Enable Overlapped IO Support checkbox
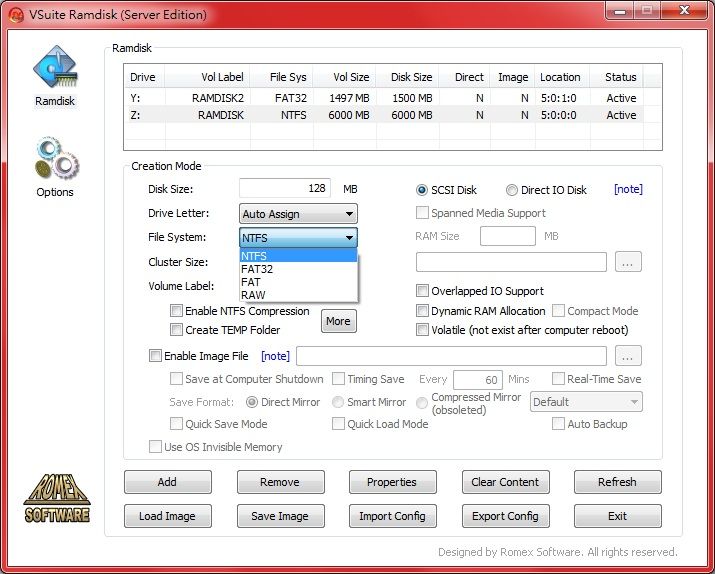715x574 pixels. 422,291
